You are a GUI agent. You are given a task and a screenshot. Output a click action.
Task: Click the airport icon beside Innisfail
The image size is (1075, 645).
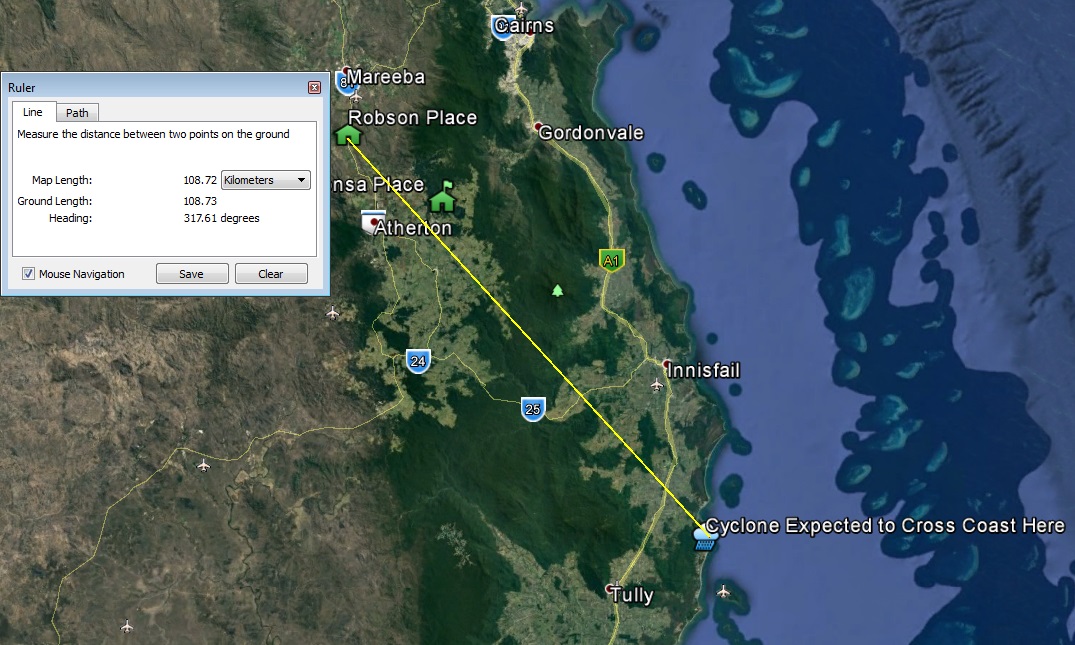coord(656,385)
